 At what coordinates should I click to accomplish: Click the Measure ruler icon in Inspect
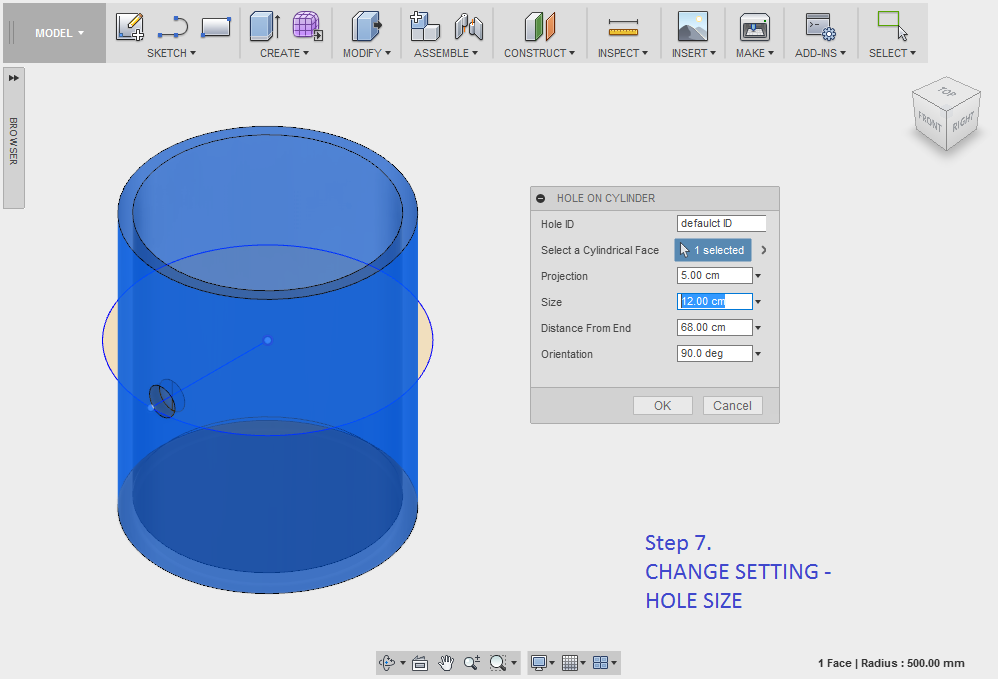point(623,27)
